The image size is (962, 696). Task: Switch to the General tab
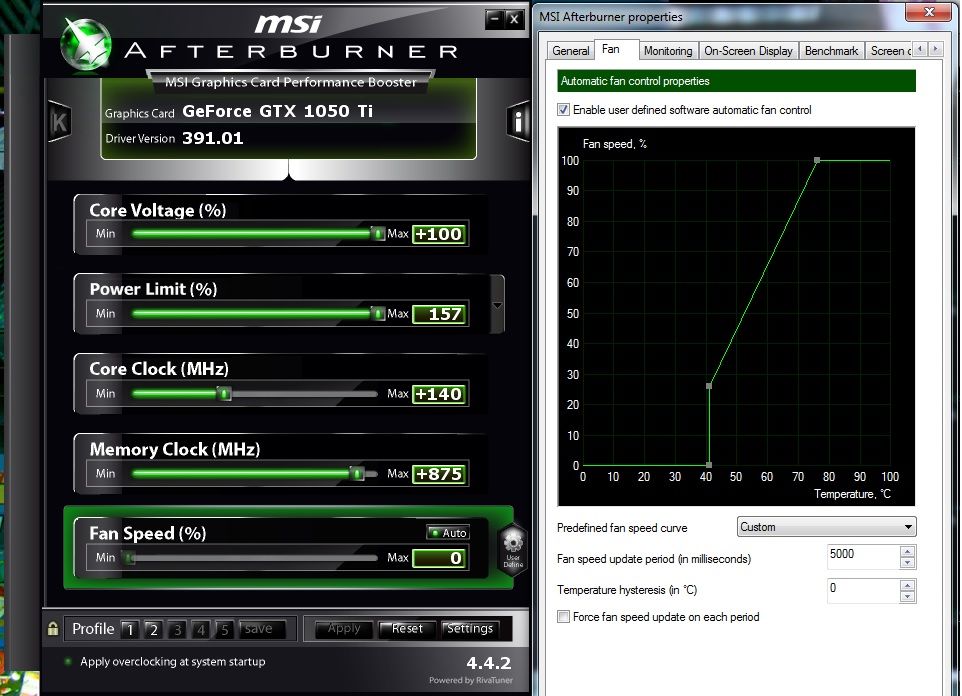pyautogui.click(x=571, y=51)
